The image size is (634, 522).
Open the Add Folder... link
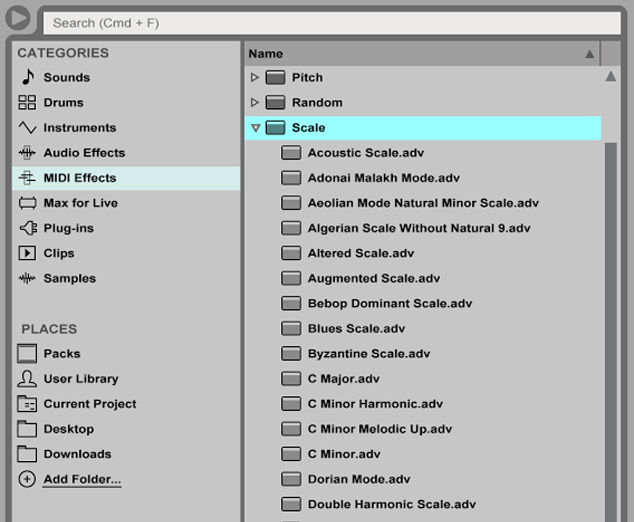click(x=82, y=479)
